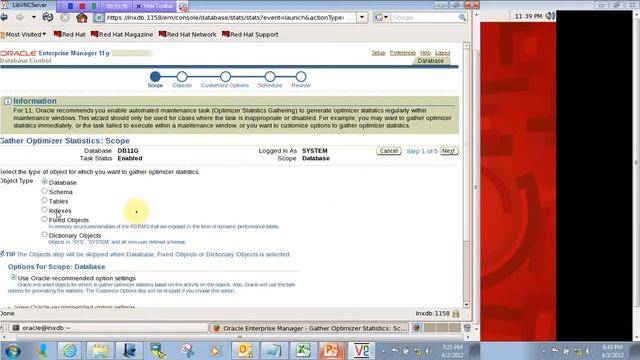Click the page vertical scrollbar down arrow

(466, 304)
